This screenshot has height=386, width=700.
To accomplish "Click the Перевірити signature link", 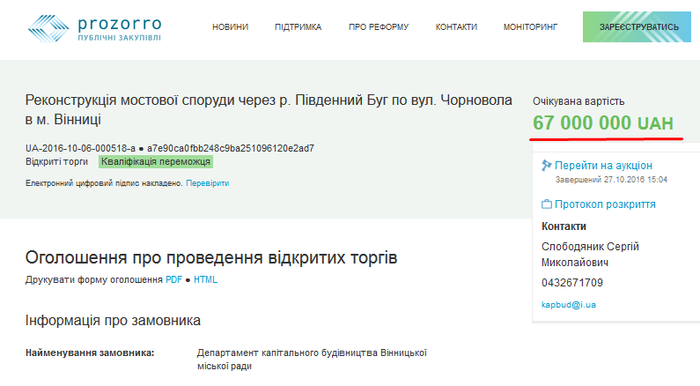I will 208,183.
